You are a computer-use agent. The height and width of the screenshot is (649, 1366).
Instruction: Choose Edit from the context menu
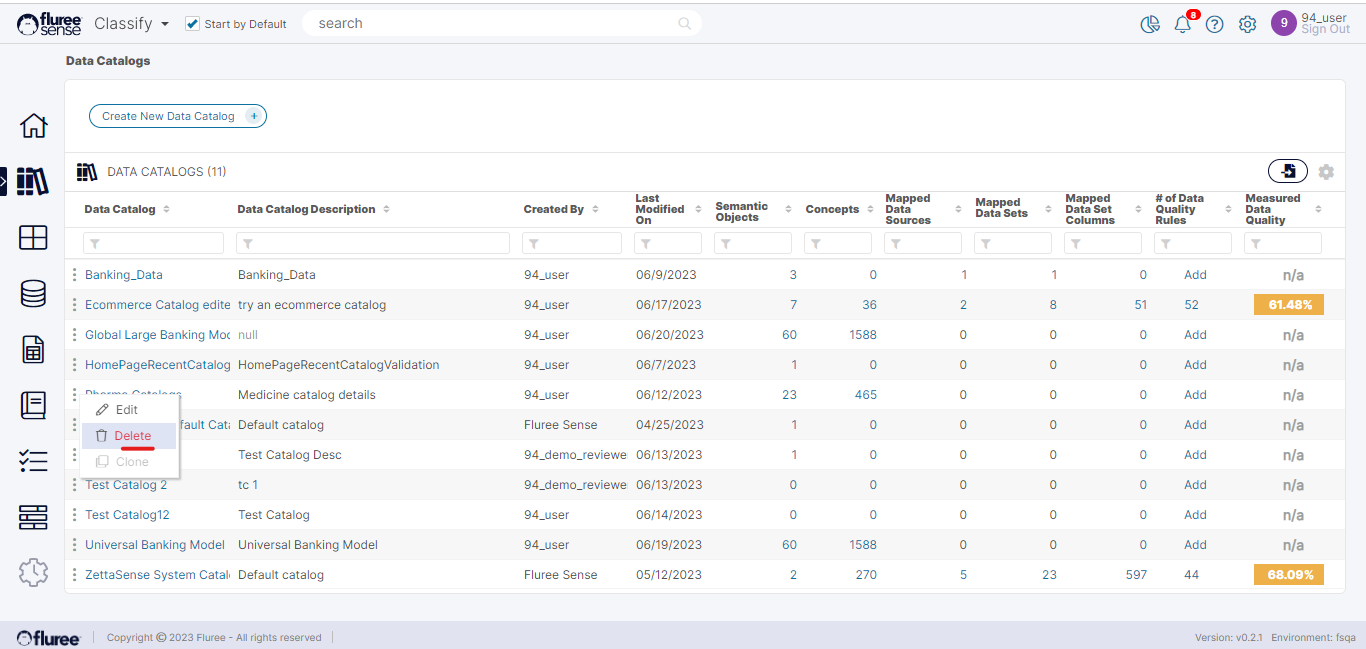(x=127, y=410)
